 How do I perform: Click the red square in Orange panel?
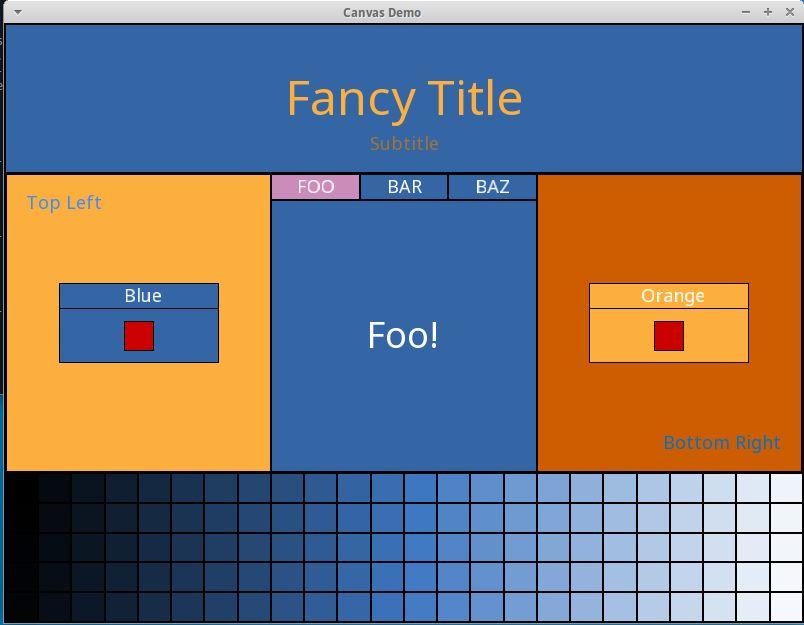[x=669, y=336]
